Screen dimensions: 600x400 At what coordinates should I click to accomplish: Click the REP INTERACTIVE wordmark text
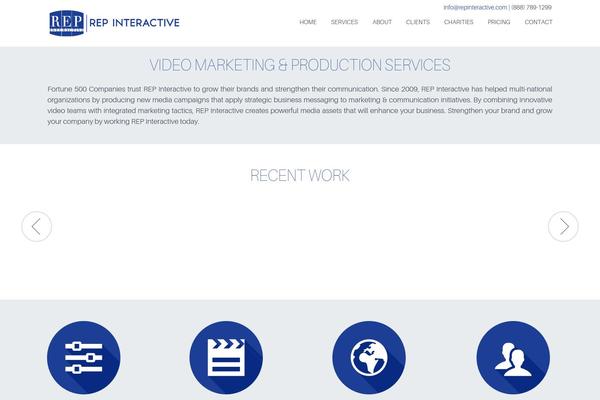coord(134,23)
